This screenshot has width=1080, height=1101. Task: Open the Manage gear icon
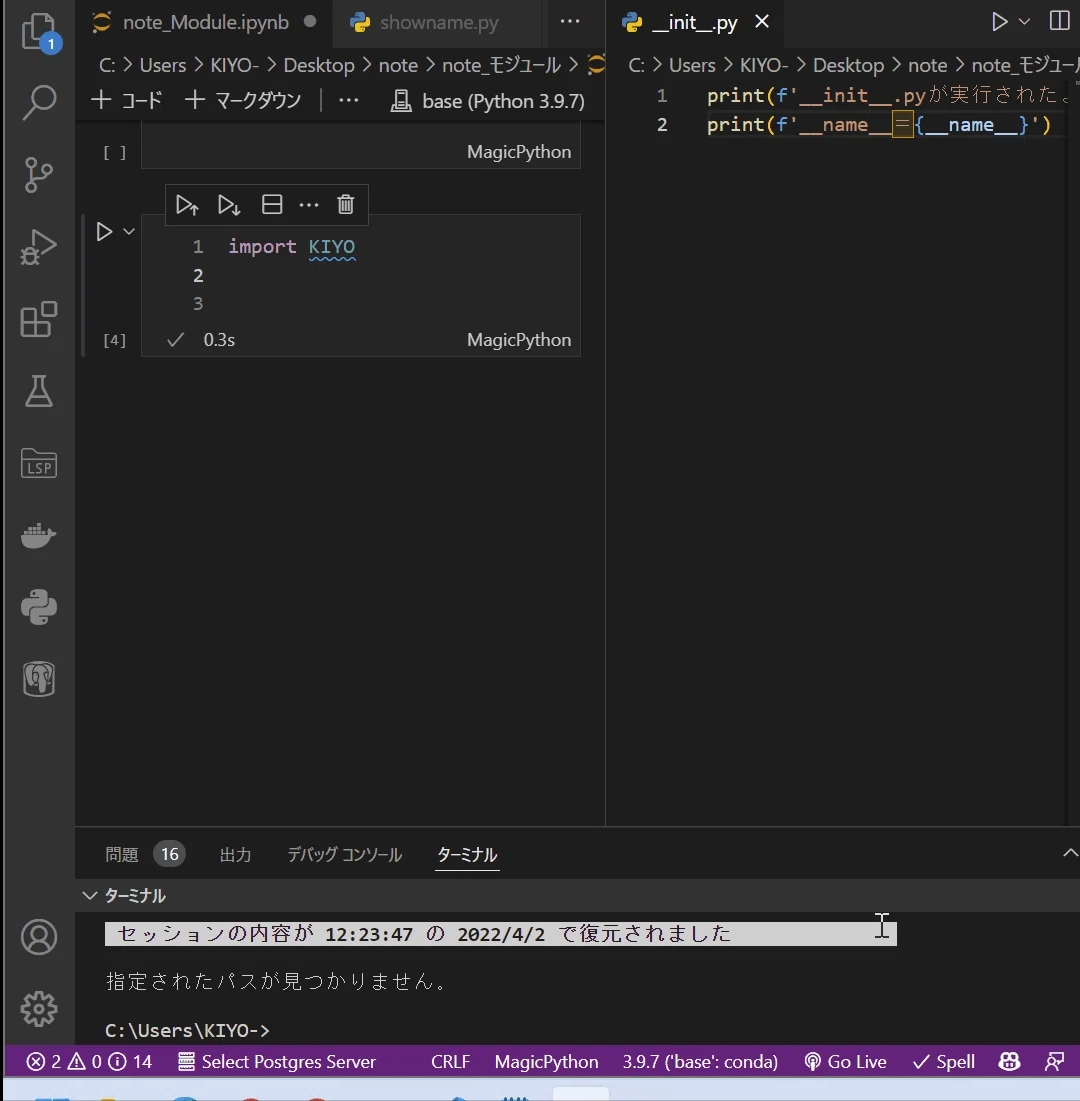pos(39,1009)
